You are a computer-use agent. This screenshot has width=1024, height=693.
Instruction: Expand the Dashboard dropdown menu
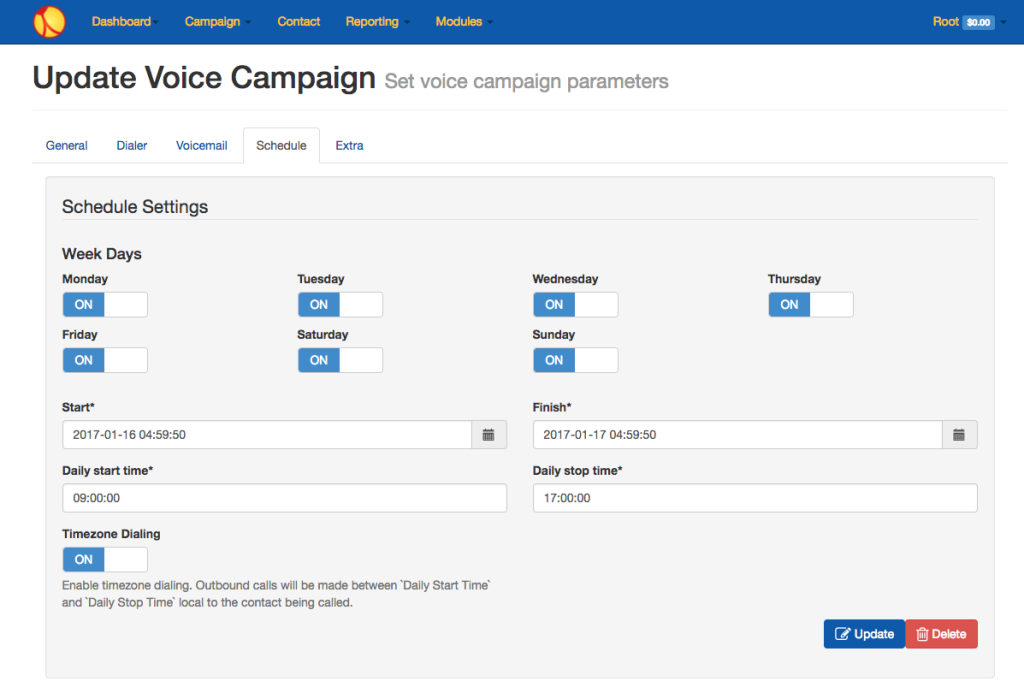click(x=125, y=22)
